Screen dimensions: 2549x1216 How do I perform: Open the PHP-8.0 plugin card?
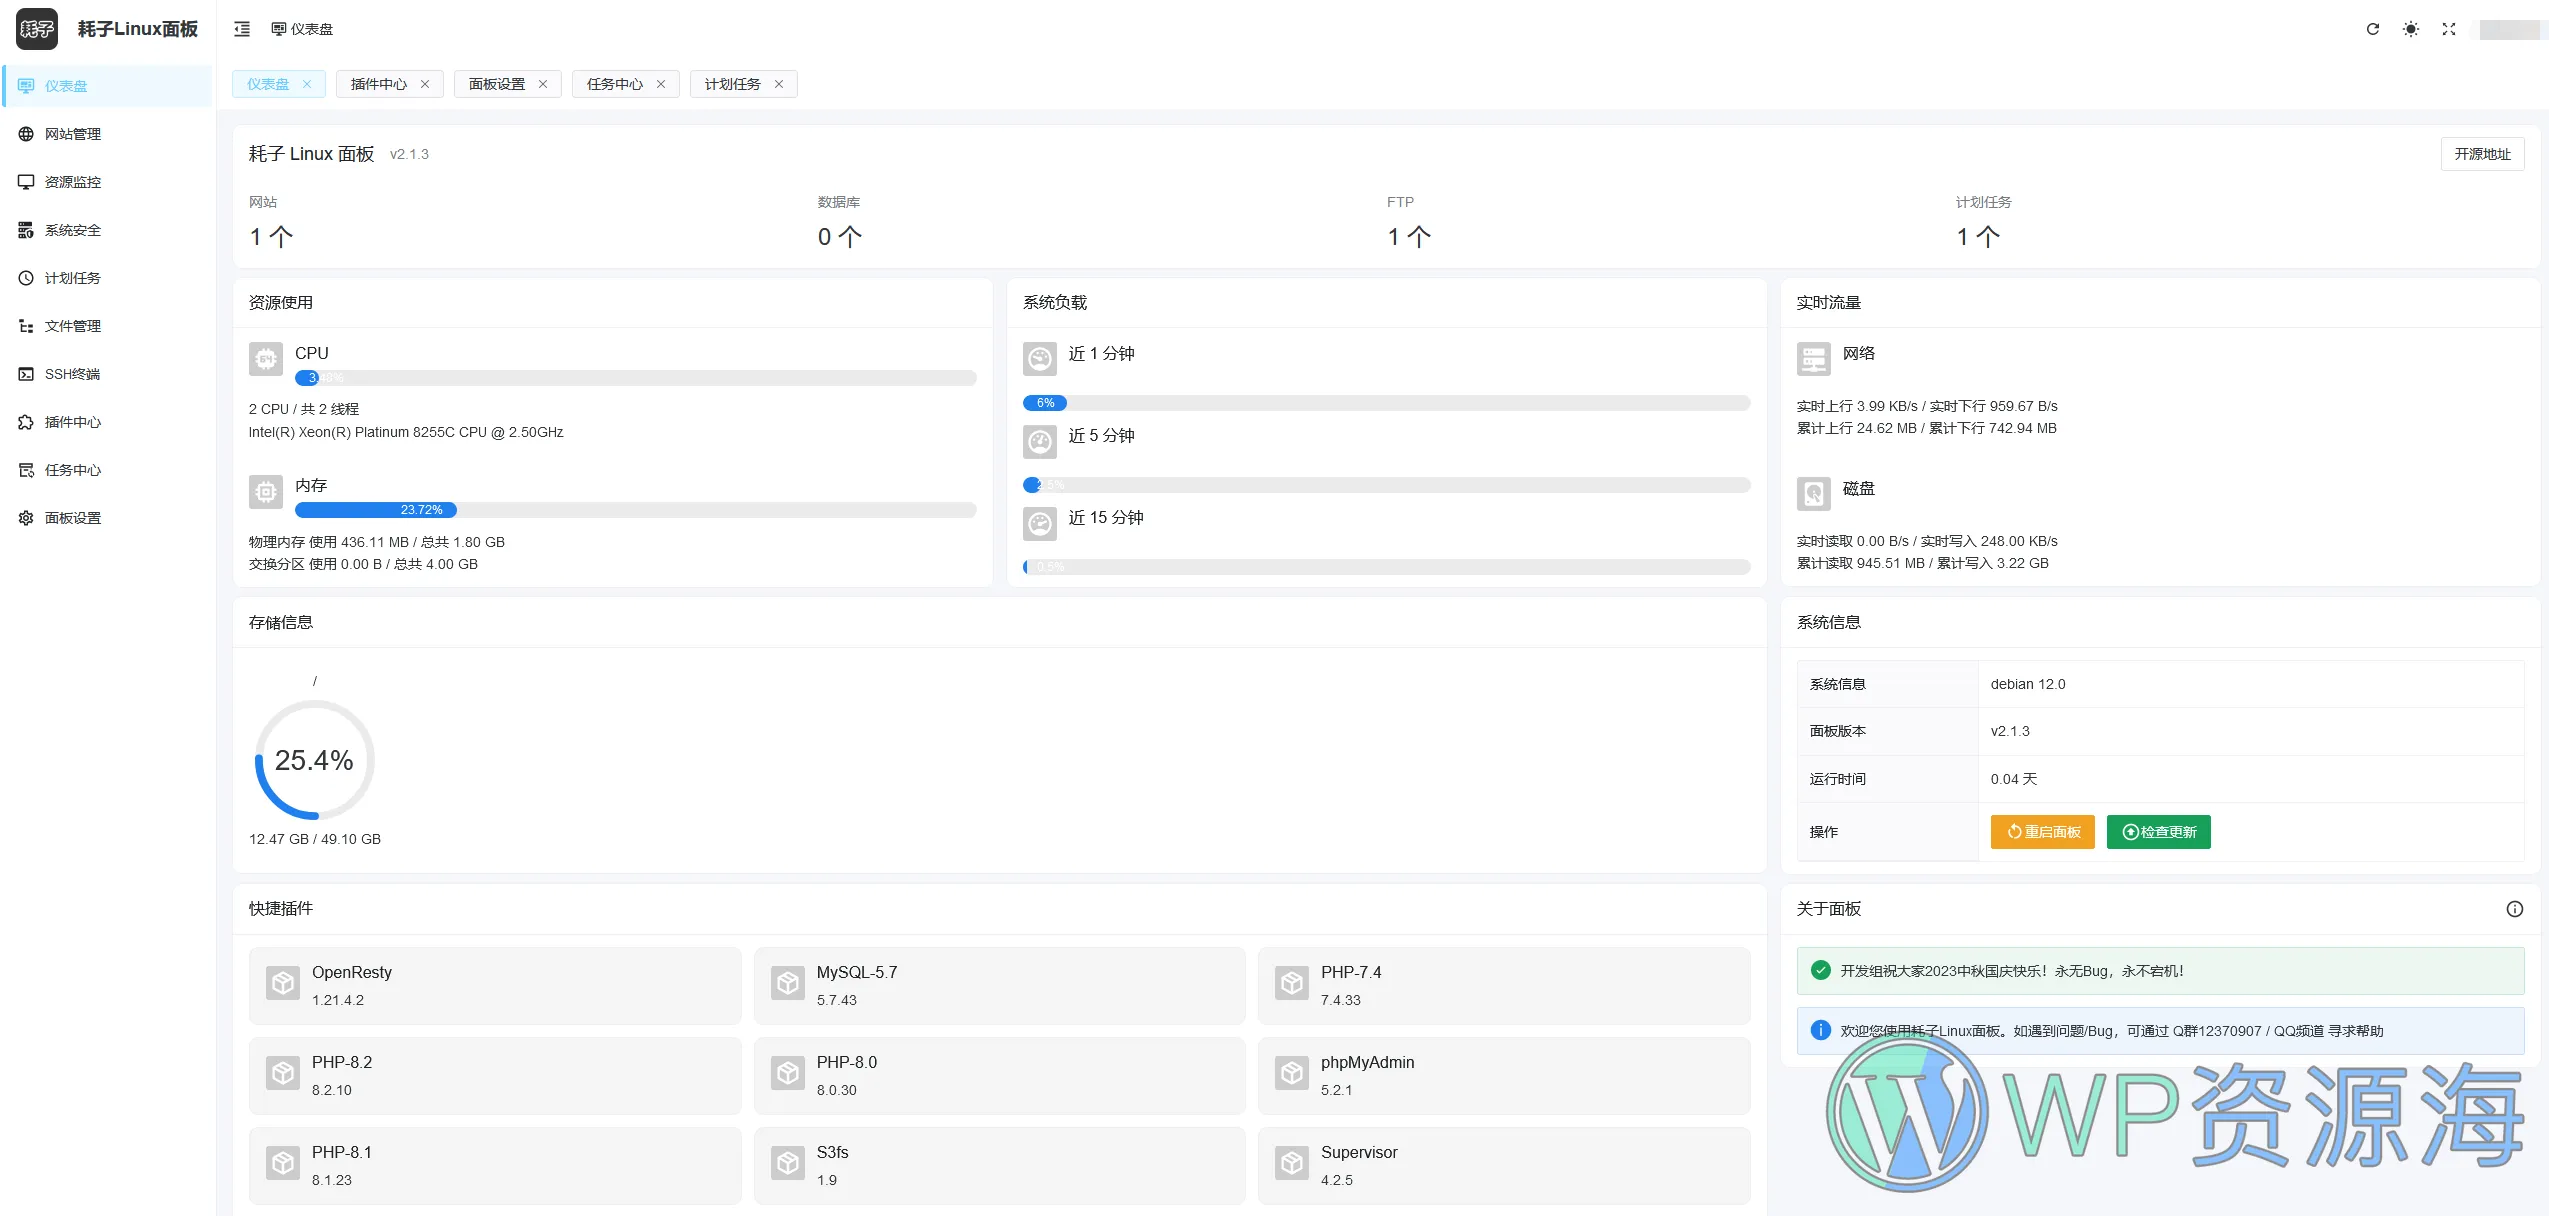coord(1000,1076)
